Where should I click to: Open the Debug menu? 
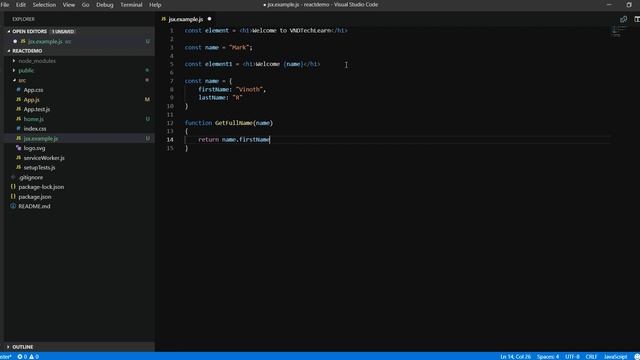pos(104,5)
